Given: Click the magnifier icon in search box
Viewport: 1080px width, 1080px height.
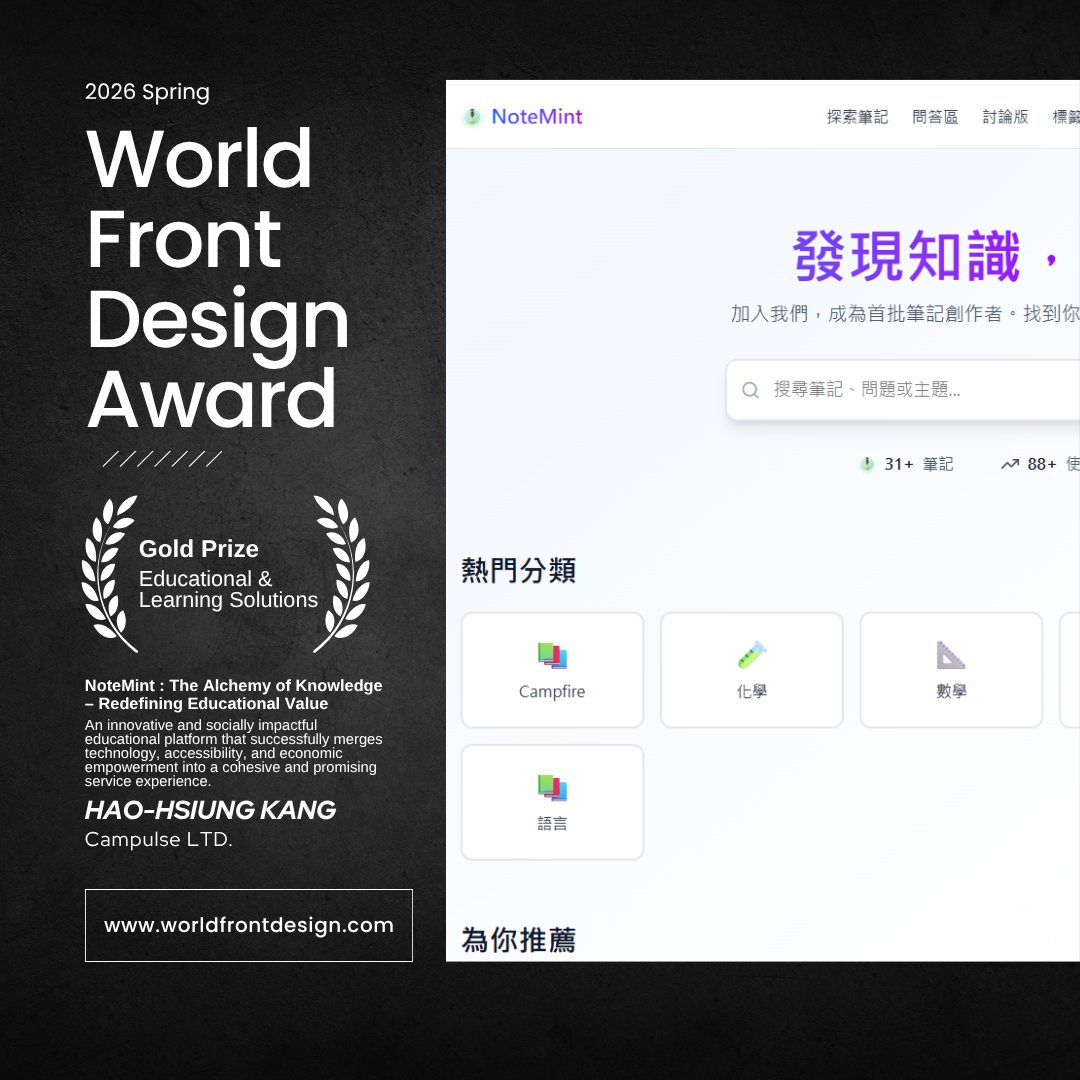Looking at the screenshot, I should [750, 390].
